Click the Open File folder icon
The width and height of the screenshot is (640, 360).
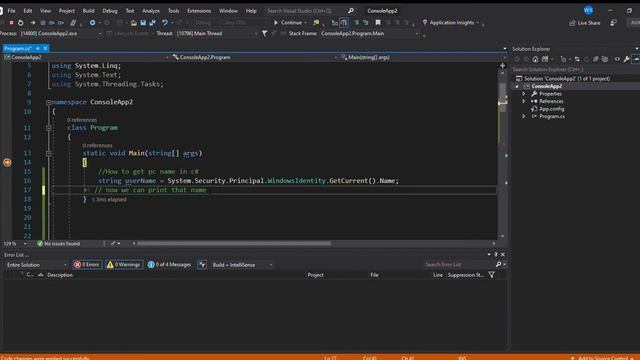click(x=133, y=22)
